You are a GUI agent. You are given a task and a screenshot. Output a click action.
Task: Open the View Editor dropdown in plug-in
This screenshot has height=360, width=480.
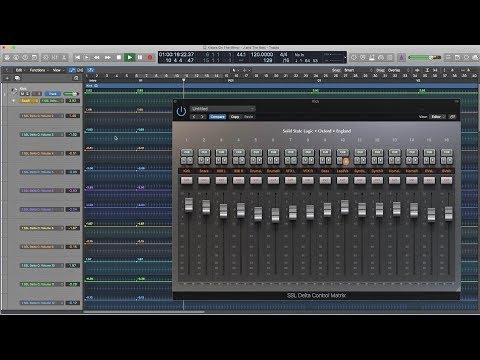tap(438, 117)
